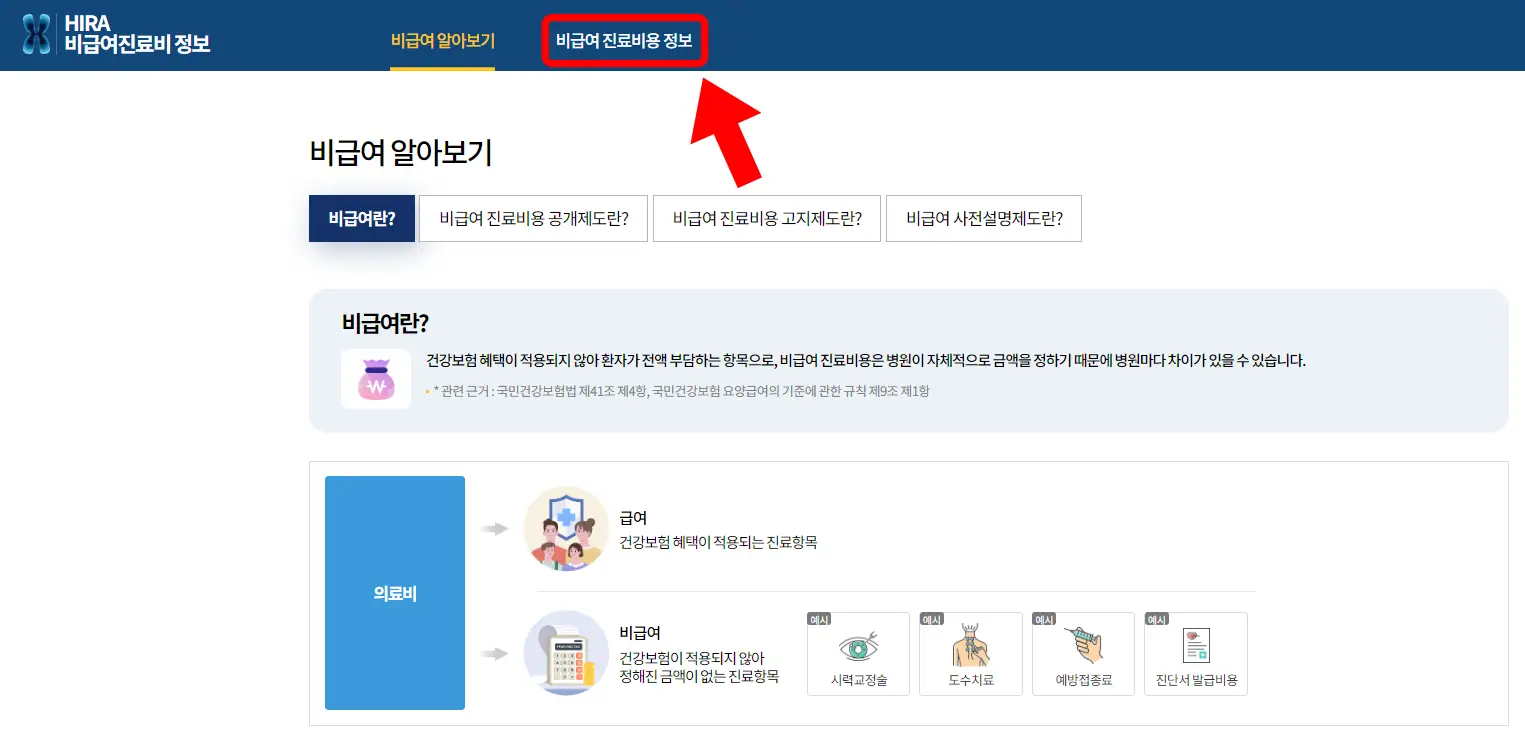Screen dimensions: 1525x739
Task: Switch to the 비급여 진료비용 정보 tab
Action: click(x=623, y=39)
